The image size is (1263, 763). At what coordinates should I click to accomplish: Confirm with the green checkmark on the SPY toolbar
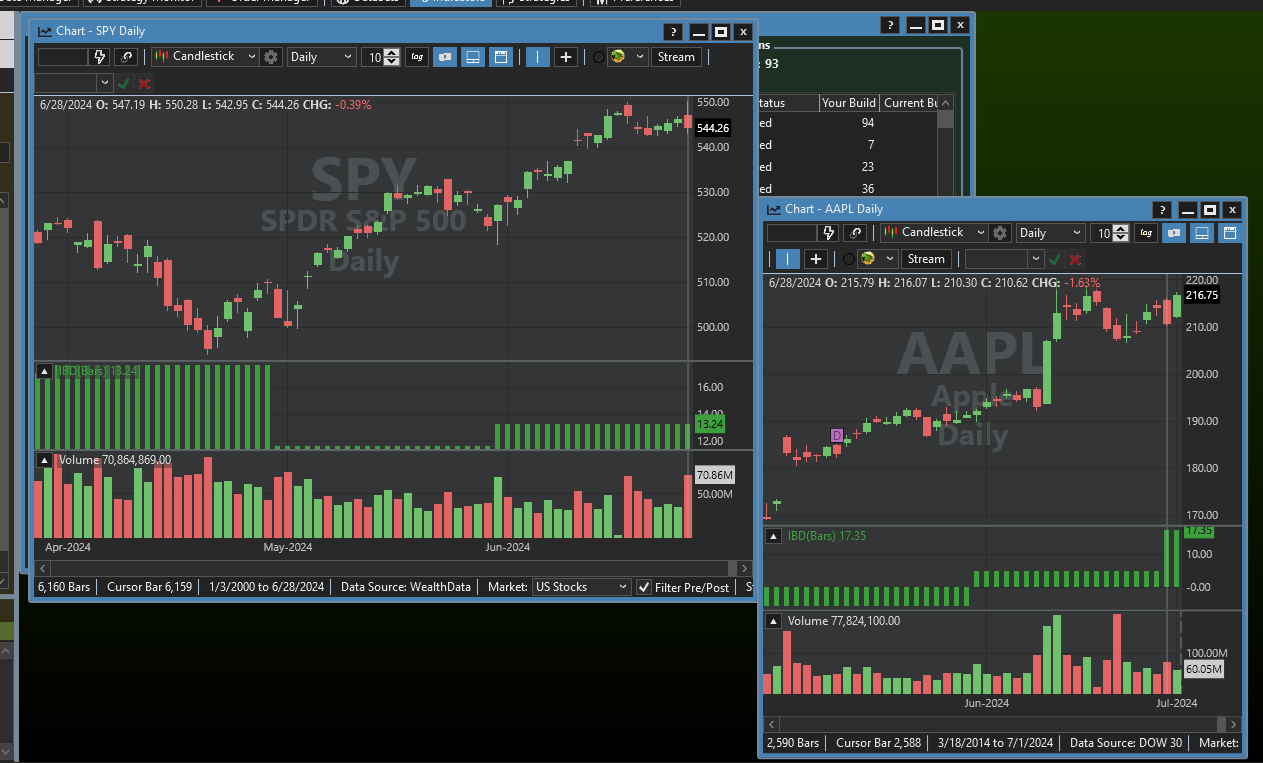[123, 82]
